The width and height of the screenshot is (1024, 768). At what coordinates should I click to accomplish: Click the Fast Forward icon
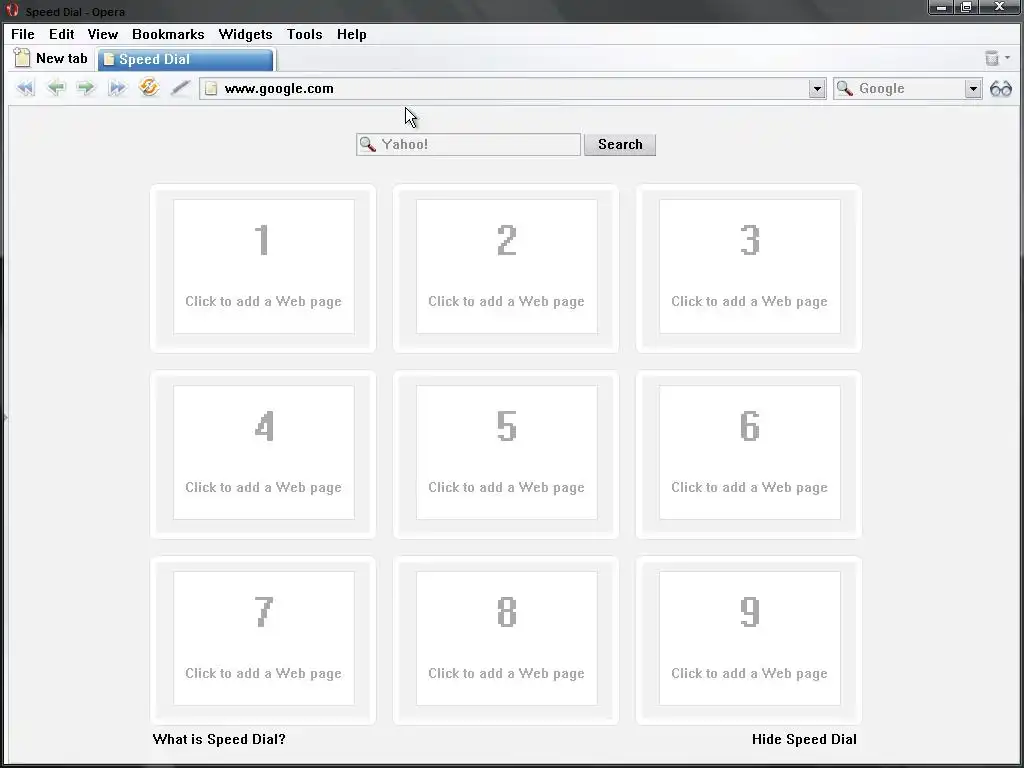pyautogui.click(x=117, y=88)
